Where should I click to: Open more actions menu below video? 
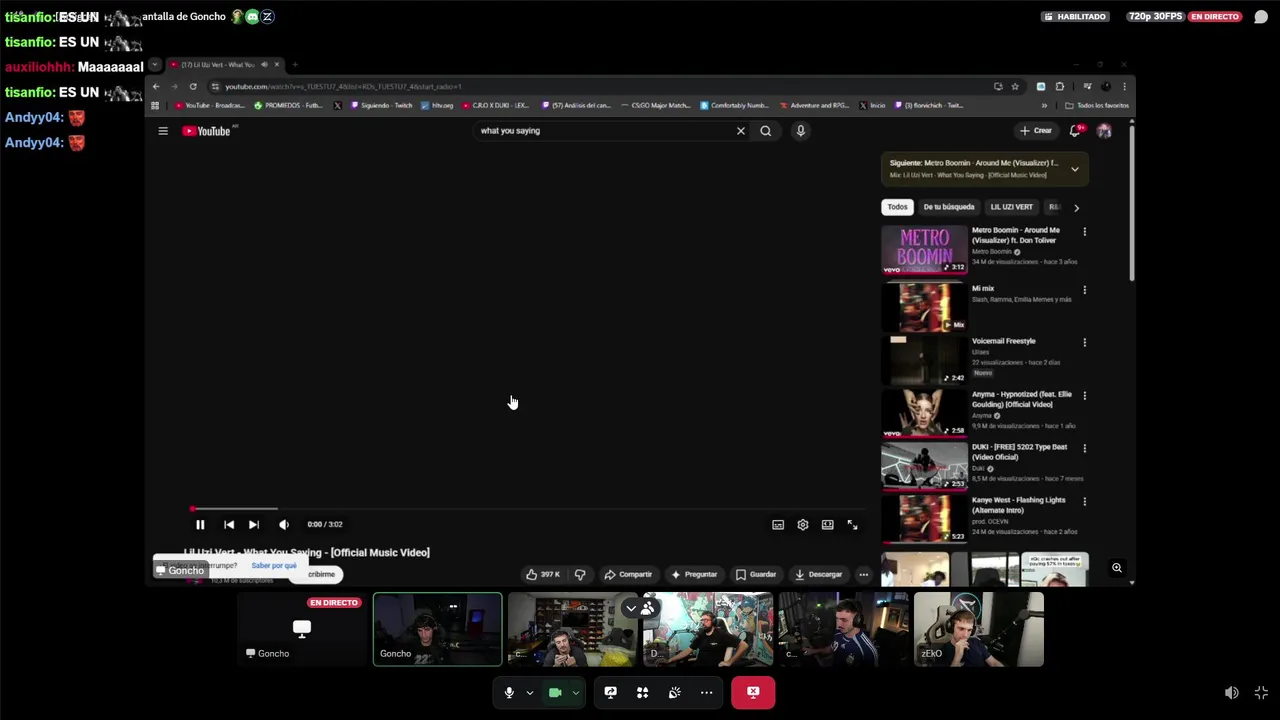864,574
